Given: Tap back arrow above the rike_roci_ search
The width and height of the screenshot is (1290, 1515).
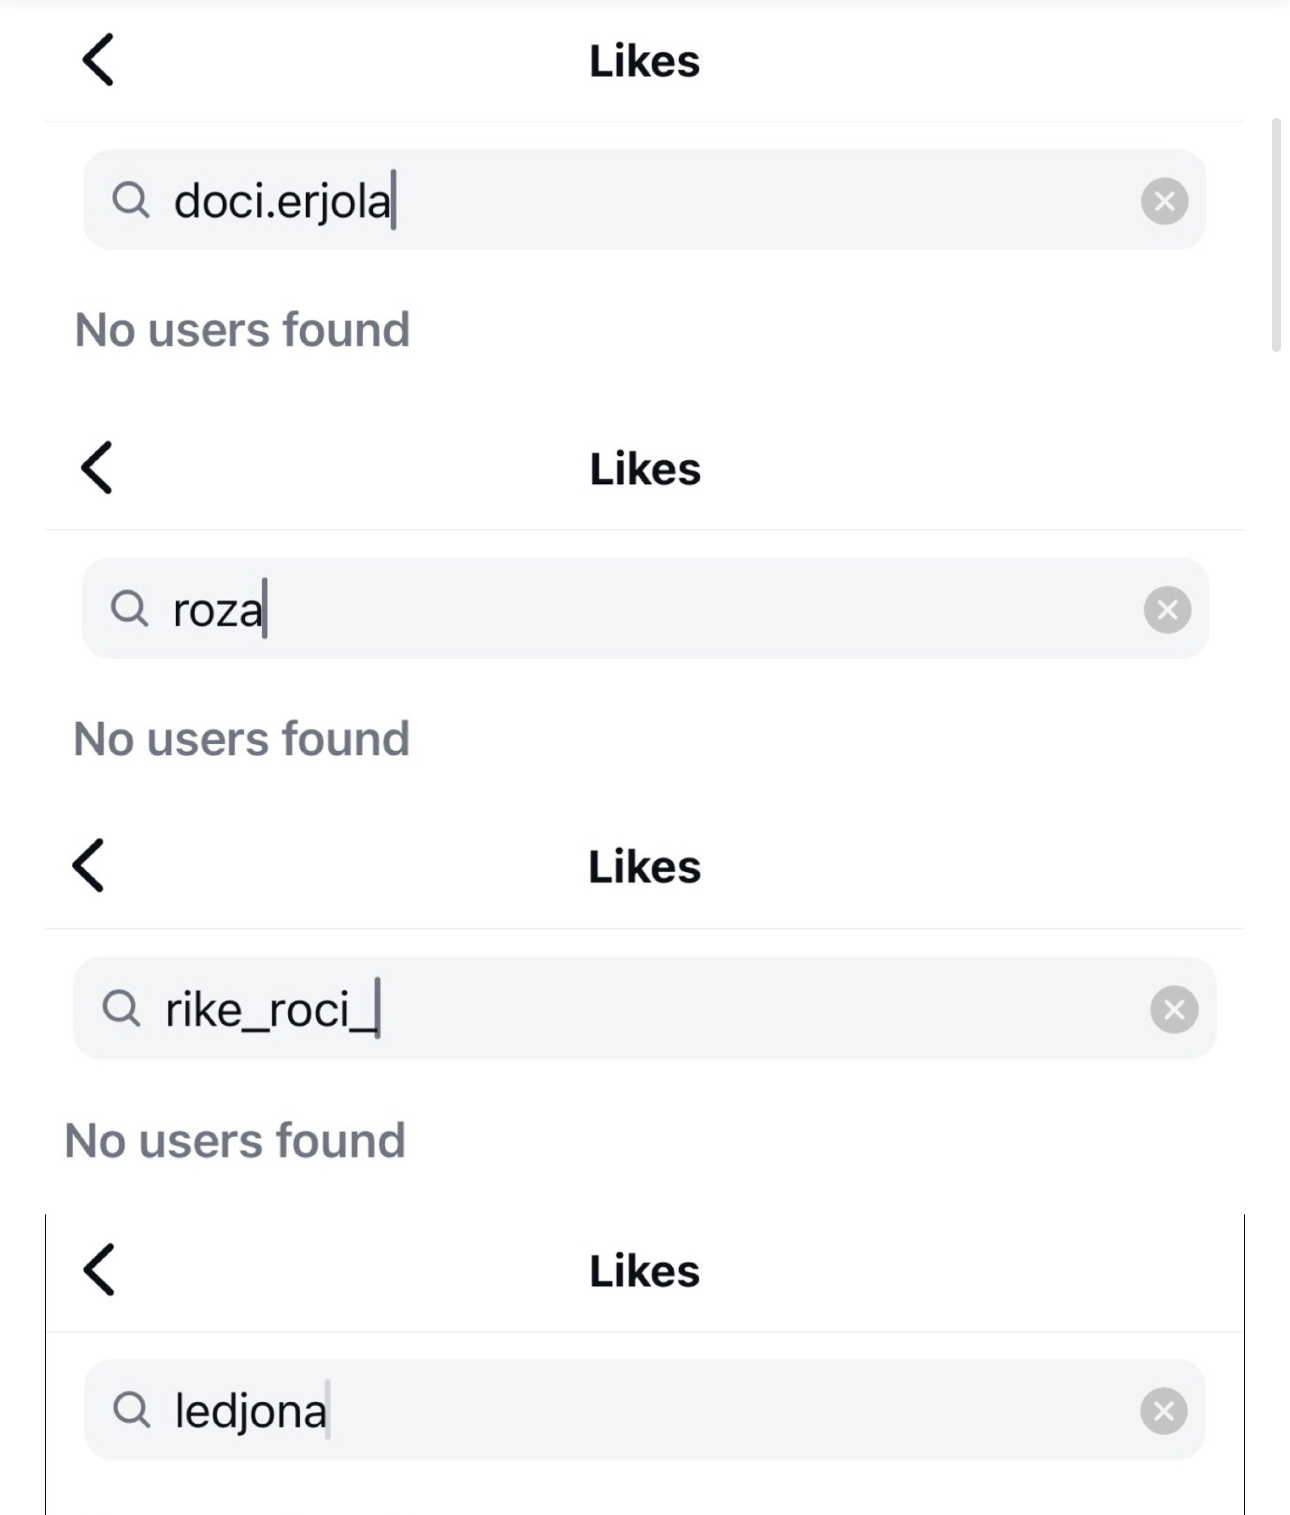Looking at the screenshot, I should [x=89, y=865].
